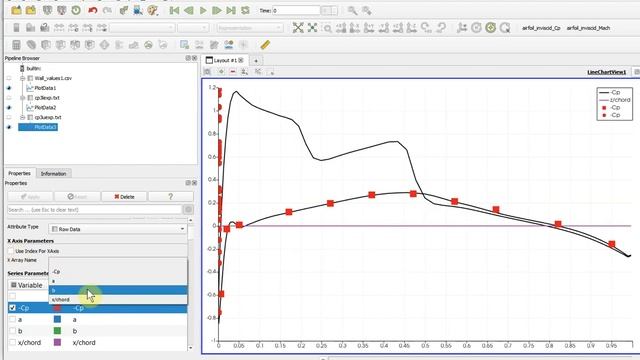Toggle visibility of Wall_values1.csv

[9, 78]
